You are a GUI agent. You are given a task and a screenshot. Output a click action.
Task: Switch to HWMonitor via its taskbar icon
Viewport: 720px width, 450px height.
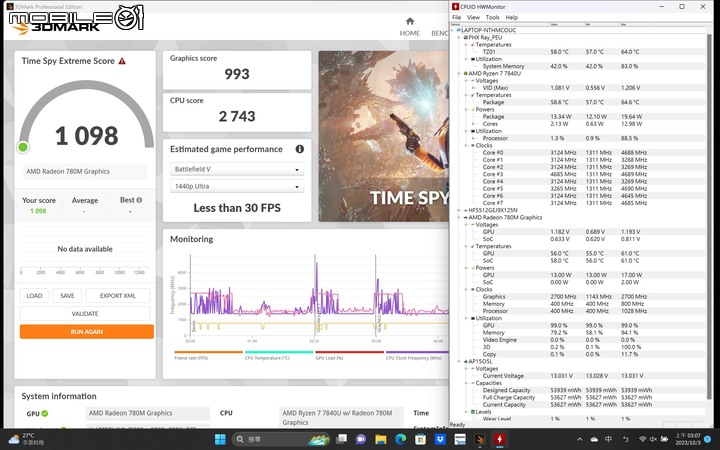click(499, 439)
